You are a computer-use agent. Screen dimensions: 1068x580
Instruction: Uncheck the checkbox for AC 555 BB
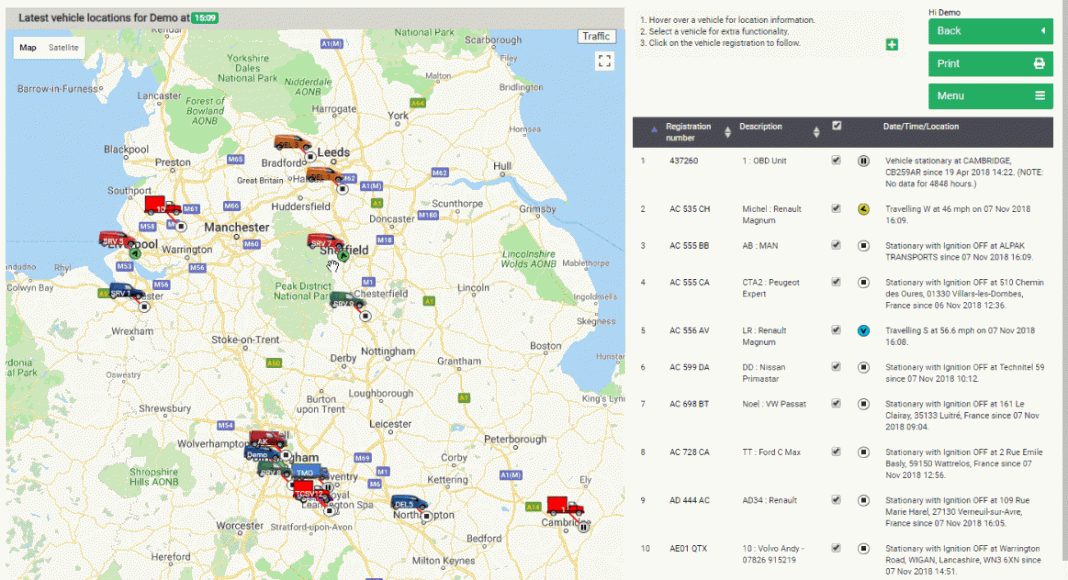(x=836, y=245)
